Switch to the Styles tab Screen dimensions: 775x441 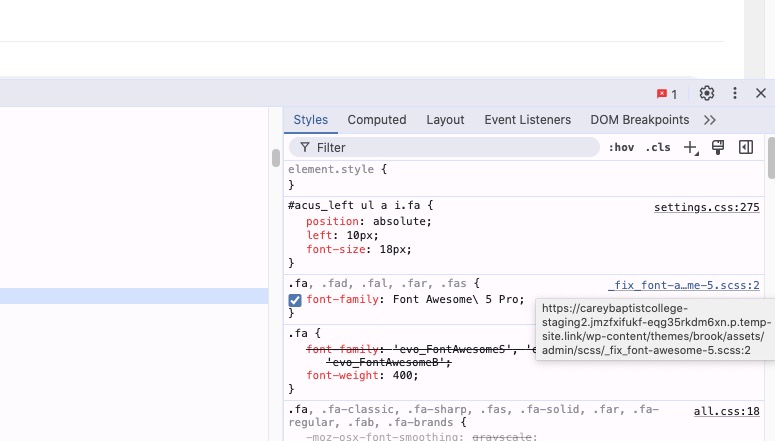pyautogui.click(x=310, y=120)
